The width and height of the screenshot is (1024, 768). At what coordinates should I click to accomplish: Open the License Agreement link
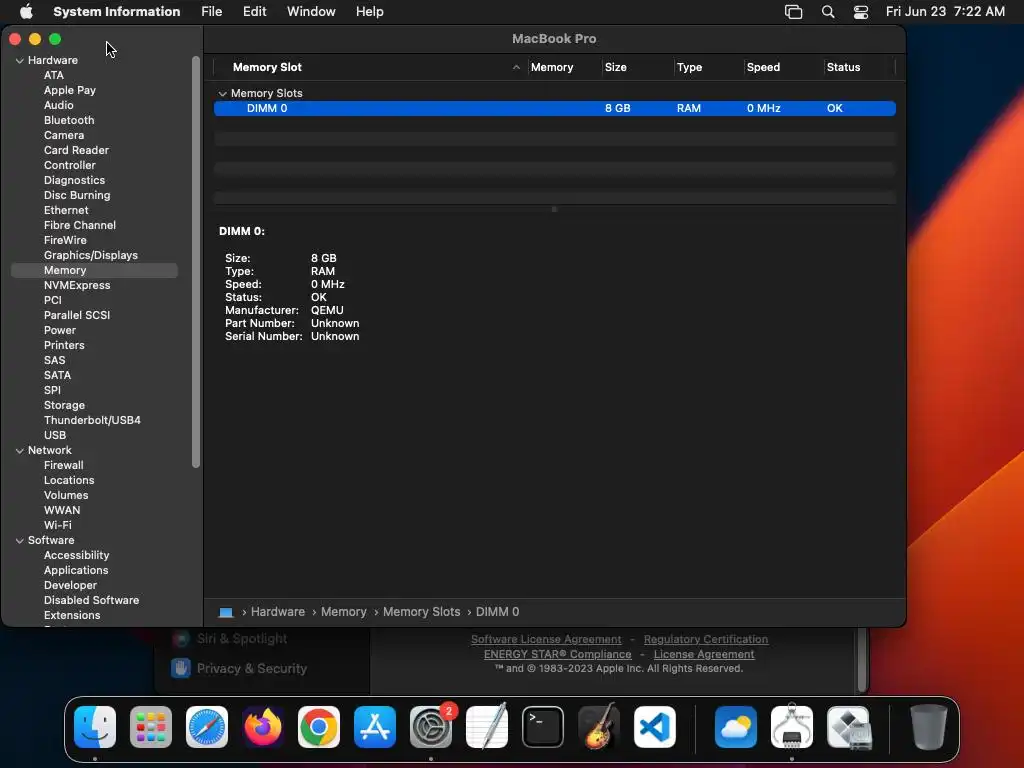coord(704,654)
